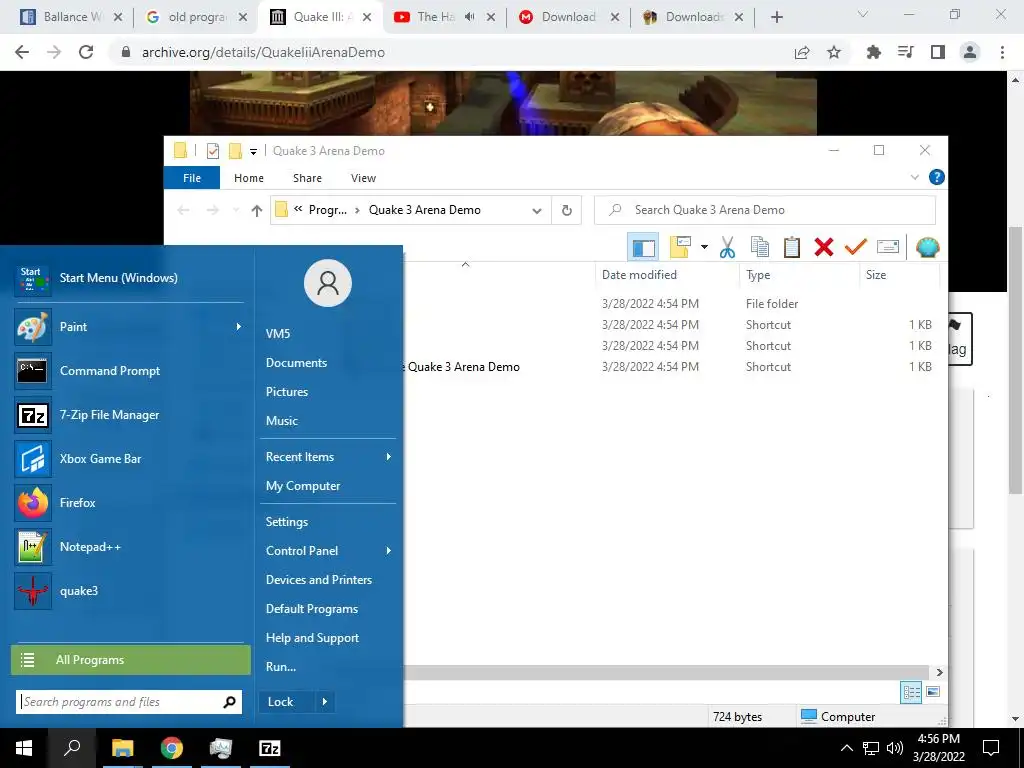1024x768 pixels.
Task: Click the red X Delete icon
Action: click(x=824, y=248)
